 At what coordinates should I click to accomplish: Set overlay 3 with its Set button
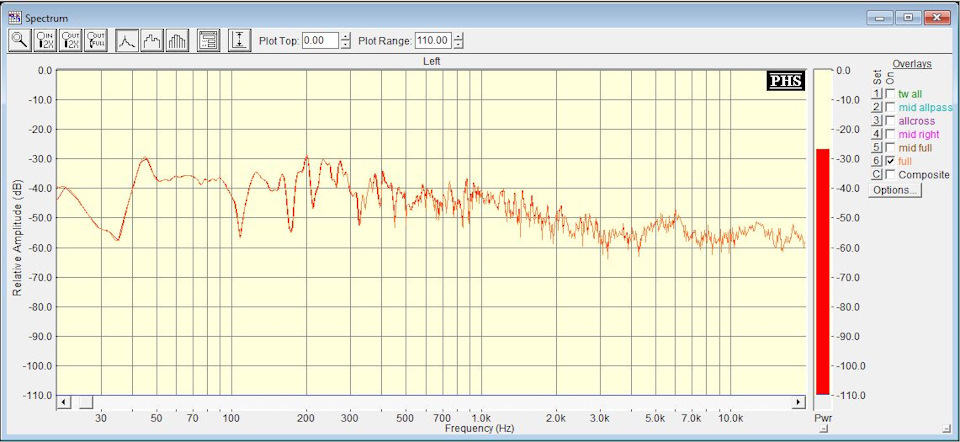(x=877, y=121)
